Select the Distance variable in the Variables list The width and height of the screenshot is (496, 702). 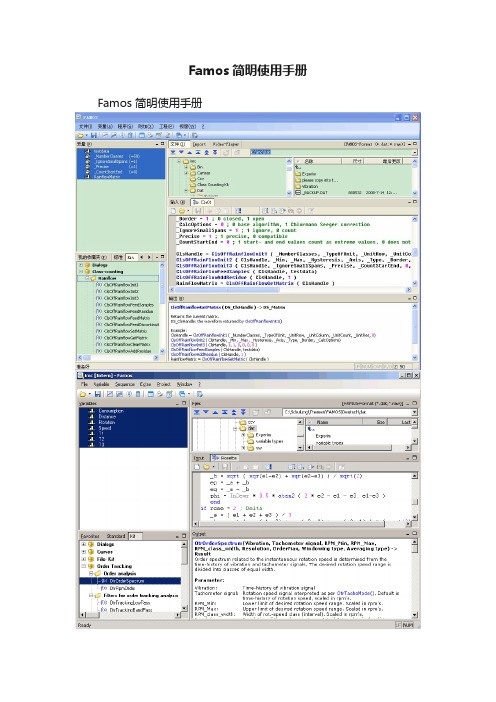coord(107,416)
